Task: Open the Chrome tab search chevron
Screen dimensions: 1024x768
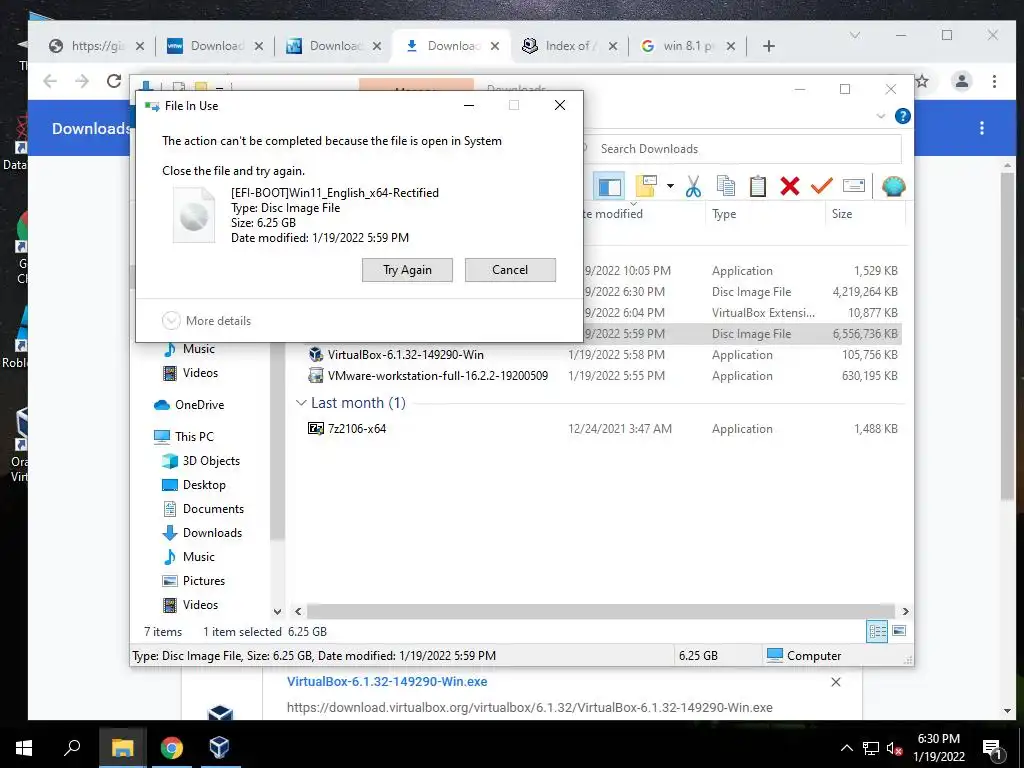Action: coord(855,35)
